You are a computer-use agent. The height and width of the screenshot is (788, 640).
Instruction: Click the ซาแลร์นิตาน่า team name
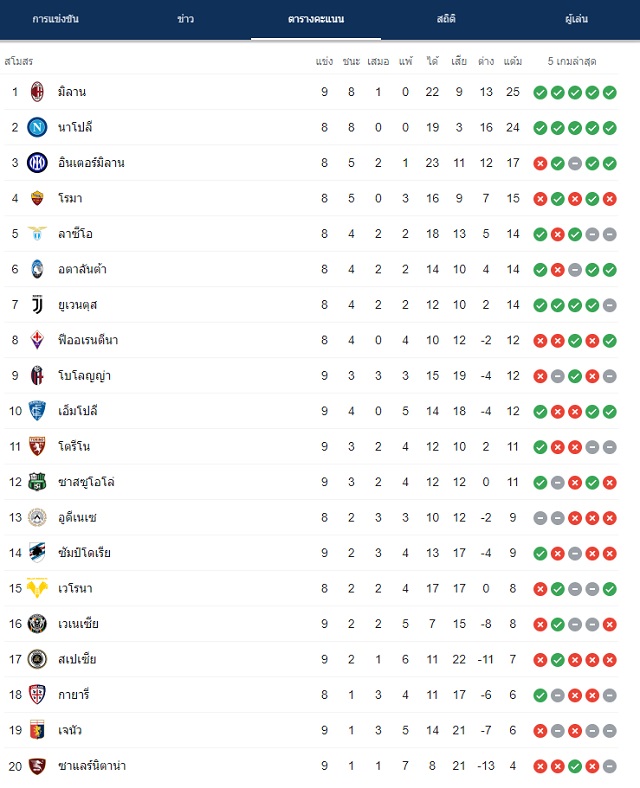(92, 766)
